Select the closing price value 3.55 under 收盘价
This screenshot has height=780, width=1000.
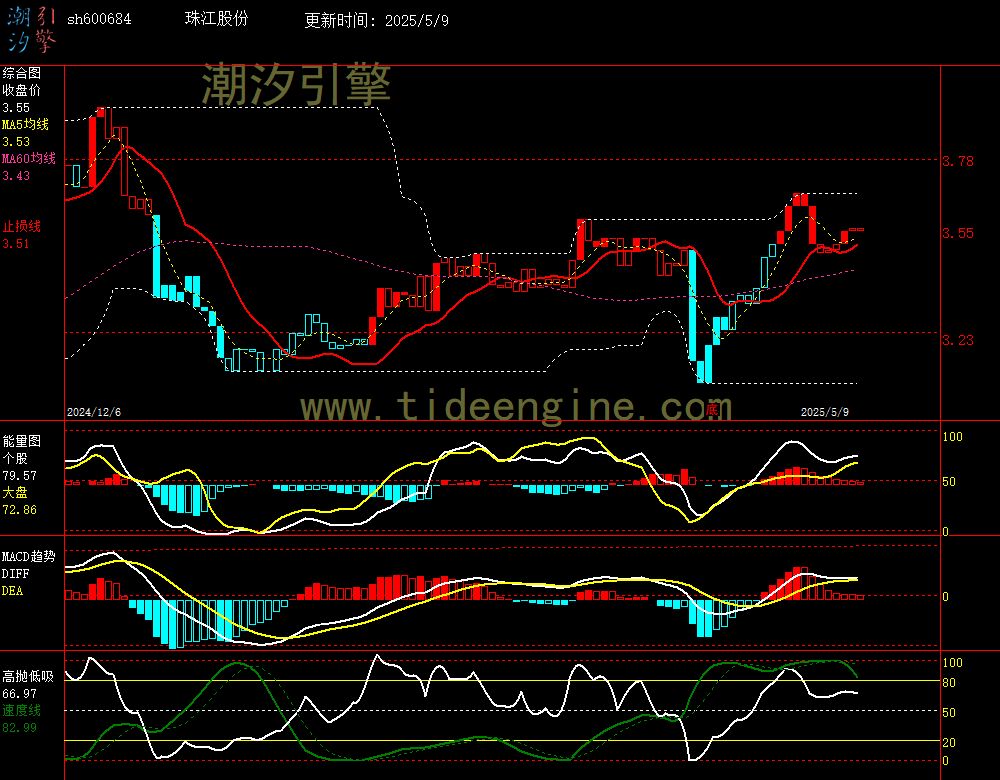point(16,108)
